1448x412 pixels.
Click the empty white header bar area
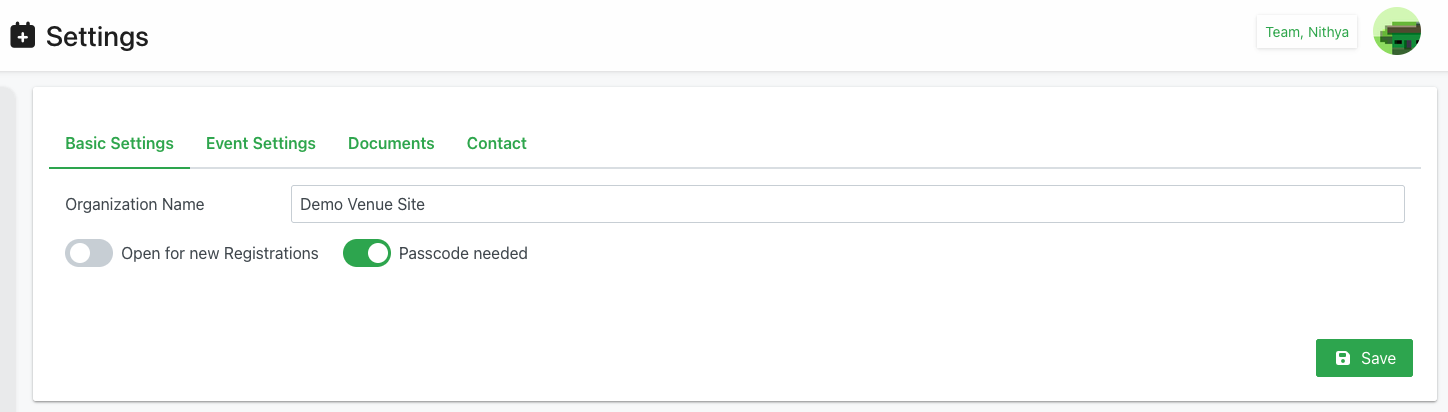[700, 36]
